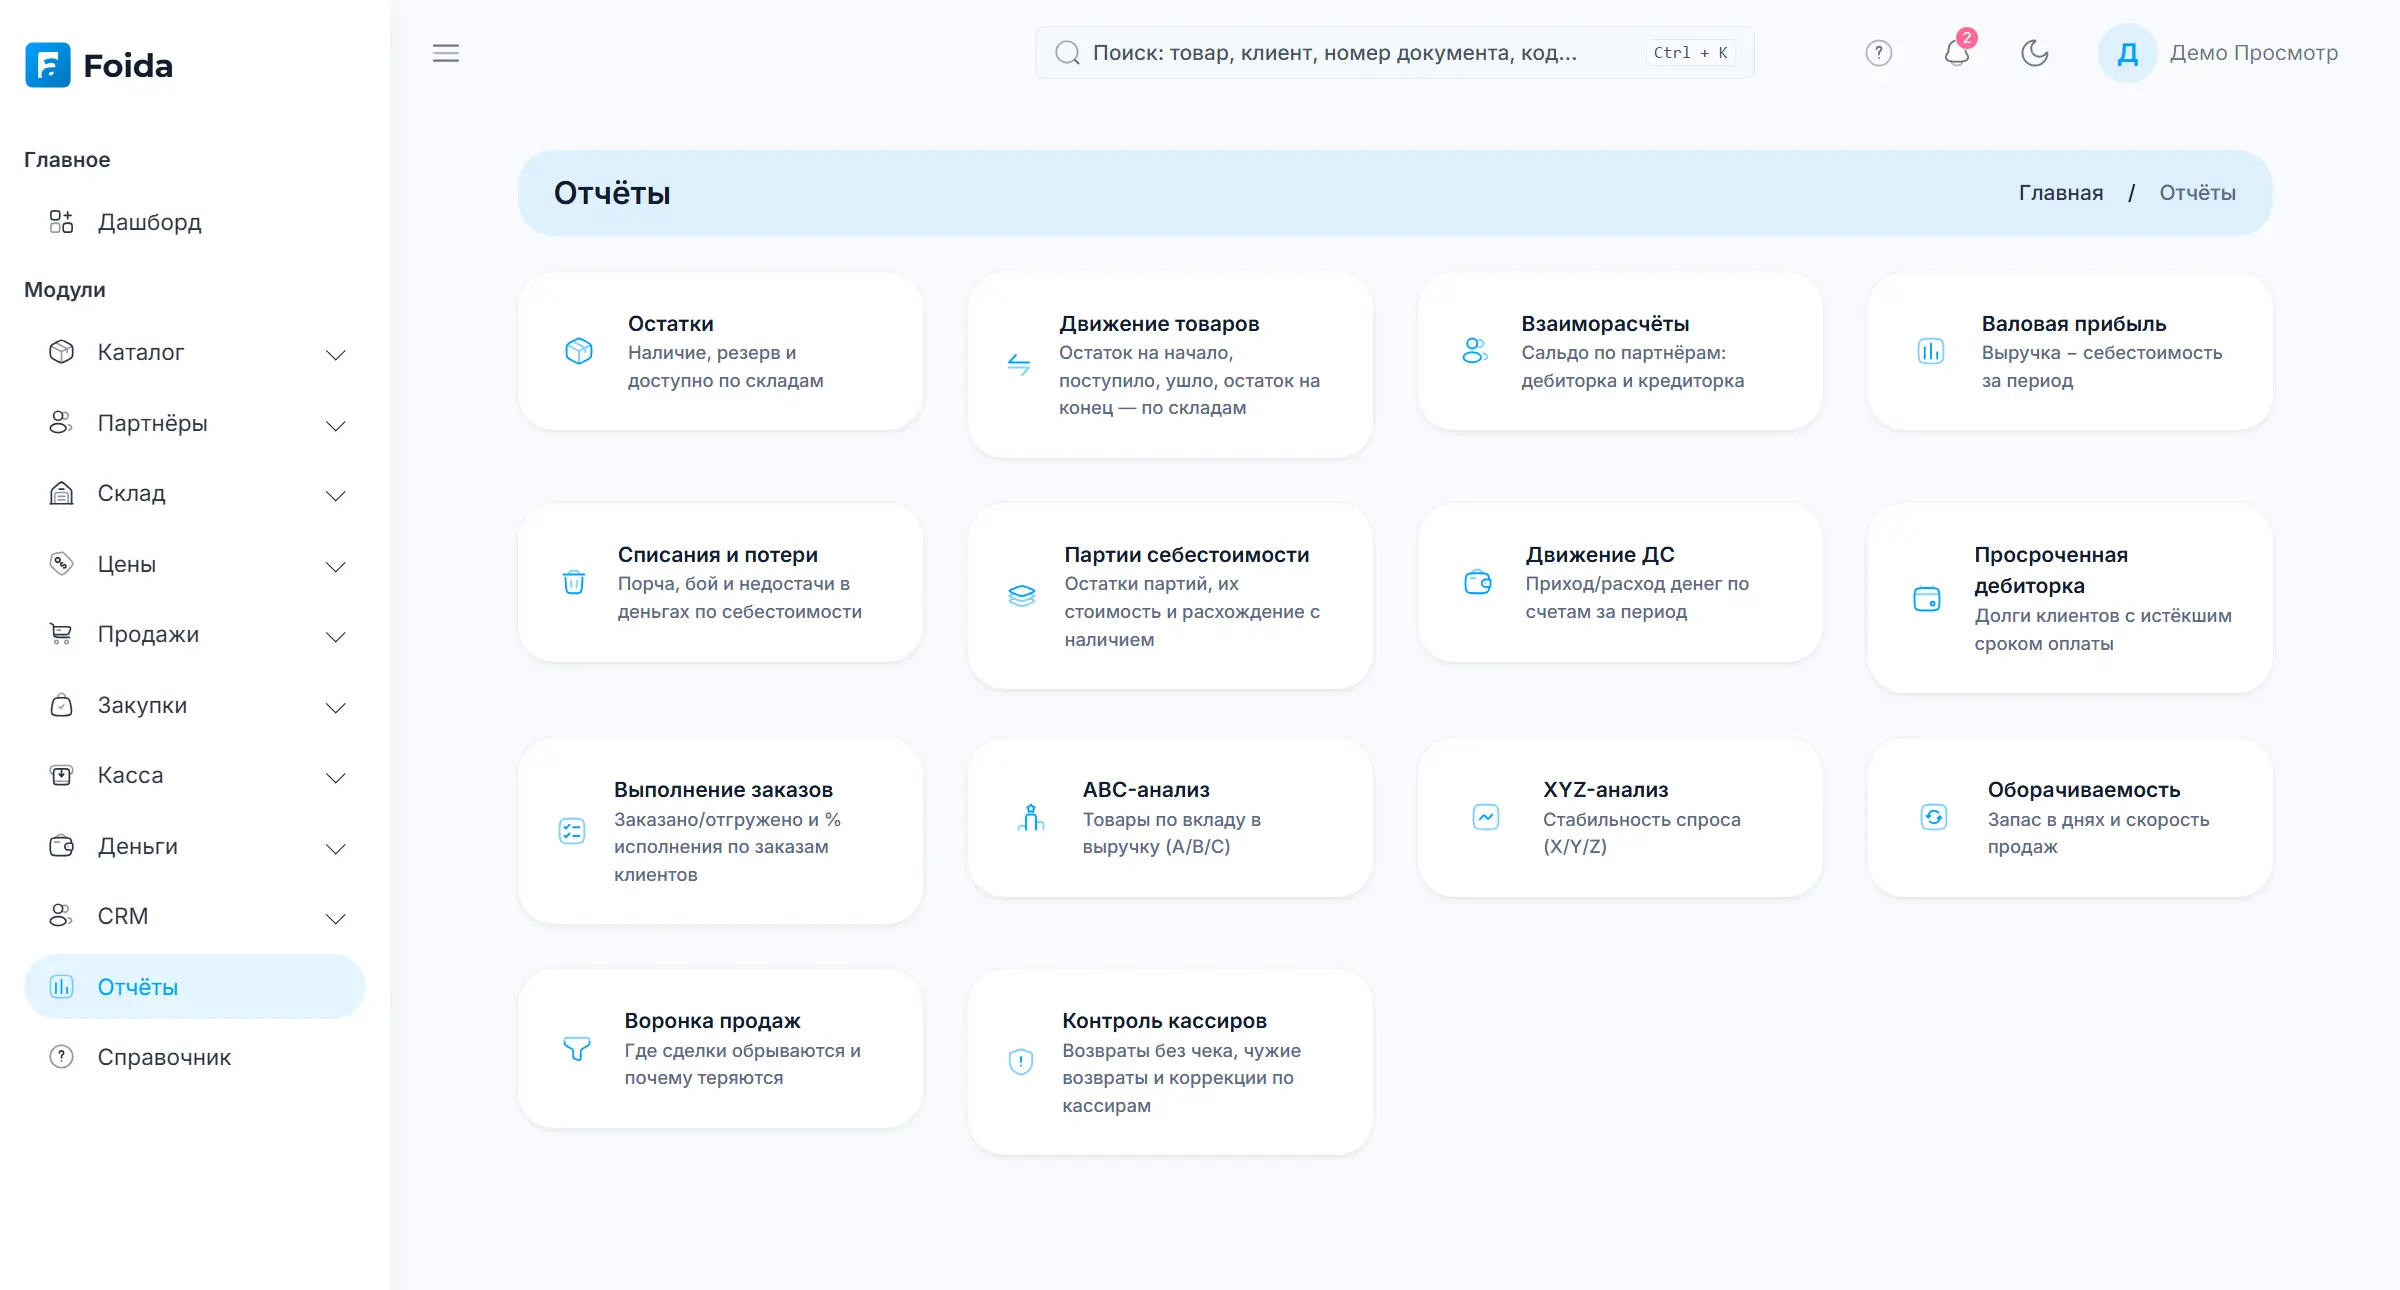
Task: Open the Валовая прибыль report card
Action: pyautogui.click(x=2070, y=351)
